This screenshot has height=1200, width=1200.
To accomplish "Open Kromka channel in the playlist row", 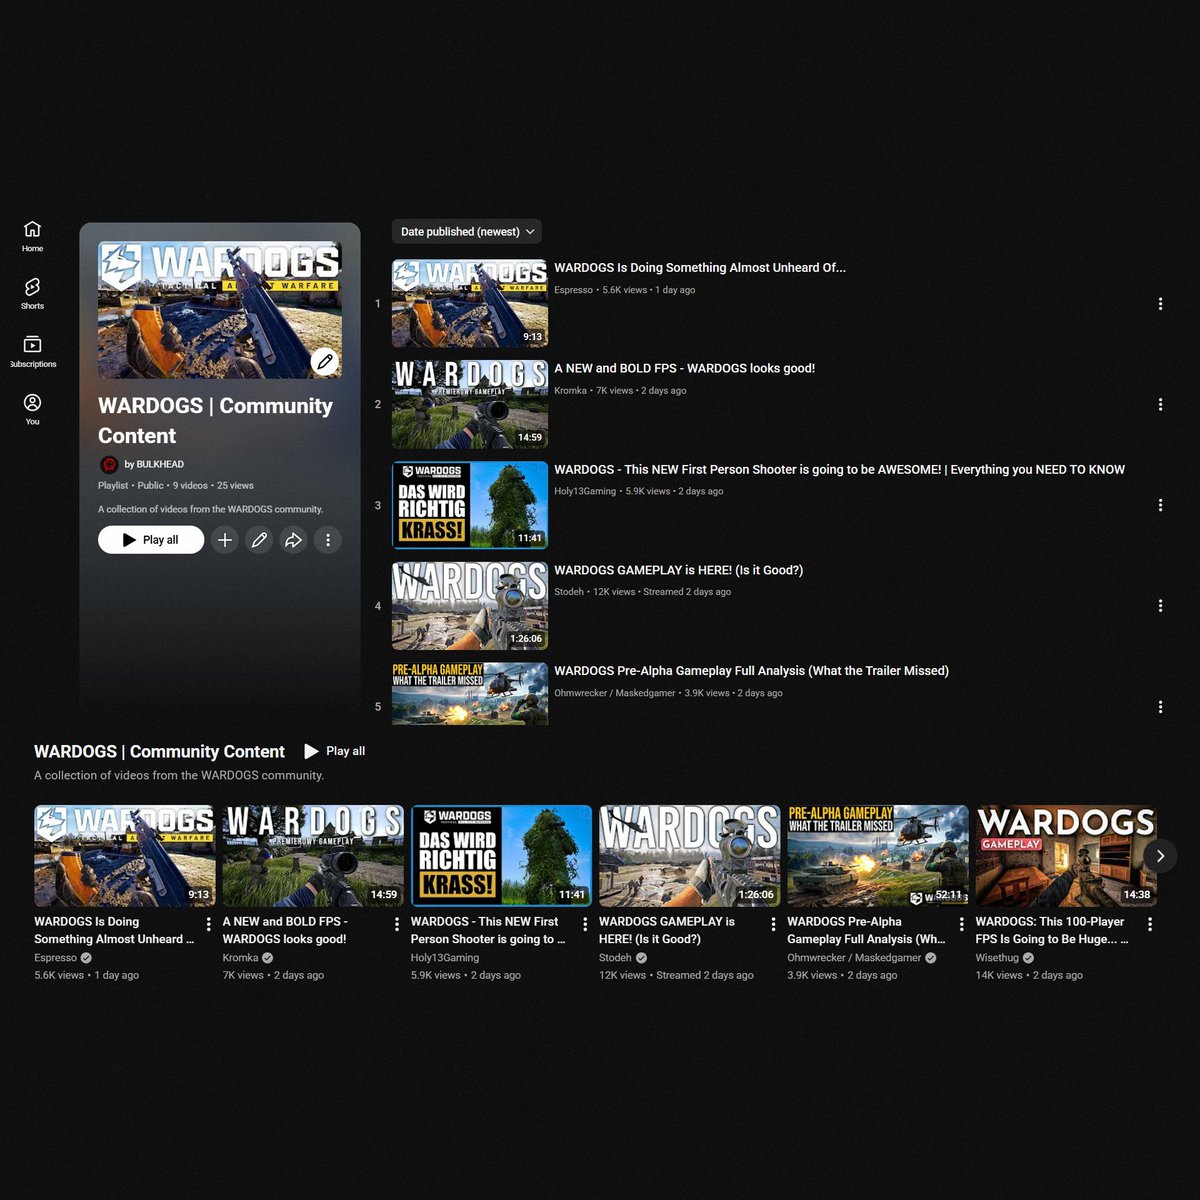I will click(570, 391).
